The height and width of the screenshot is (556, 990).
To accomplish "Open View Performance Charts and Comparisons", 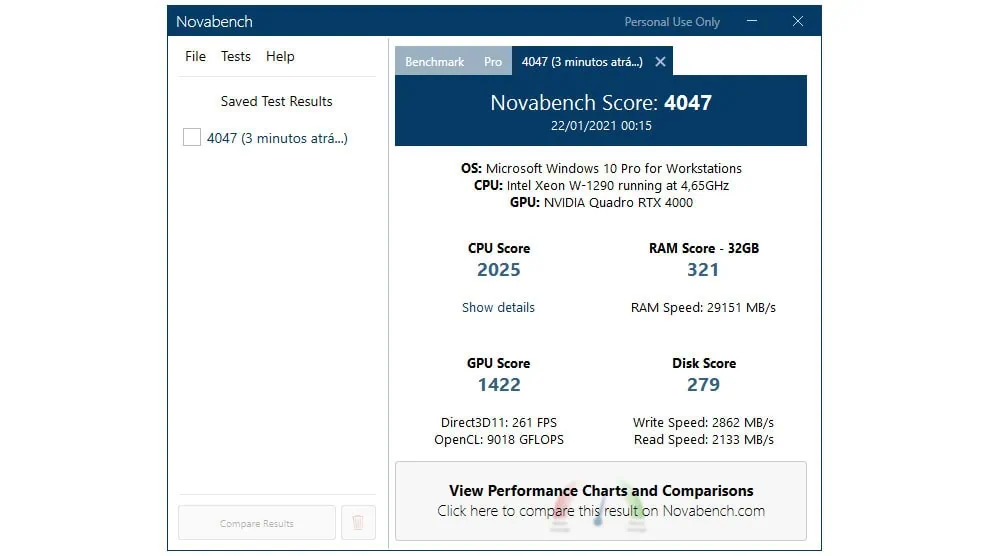I will [600, 501].
